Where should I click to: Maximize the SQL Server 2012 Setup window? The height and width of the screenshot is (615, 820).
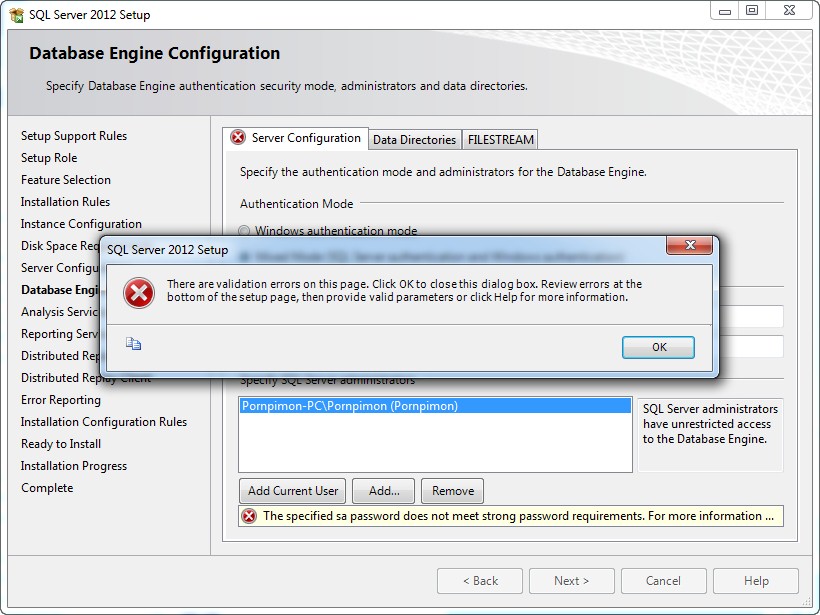tap(752, 11)
